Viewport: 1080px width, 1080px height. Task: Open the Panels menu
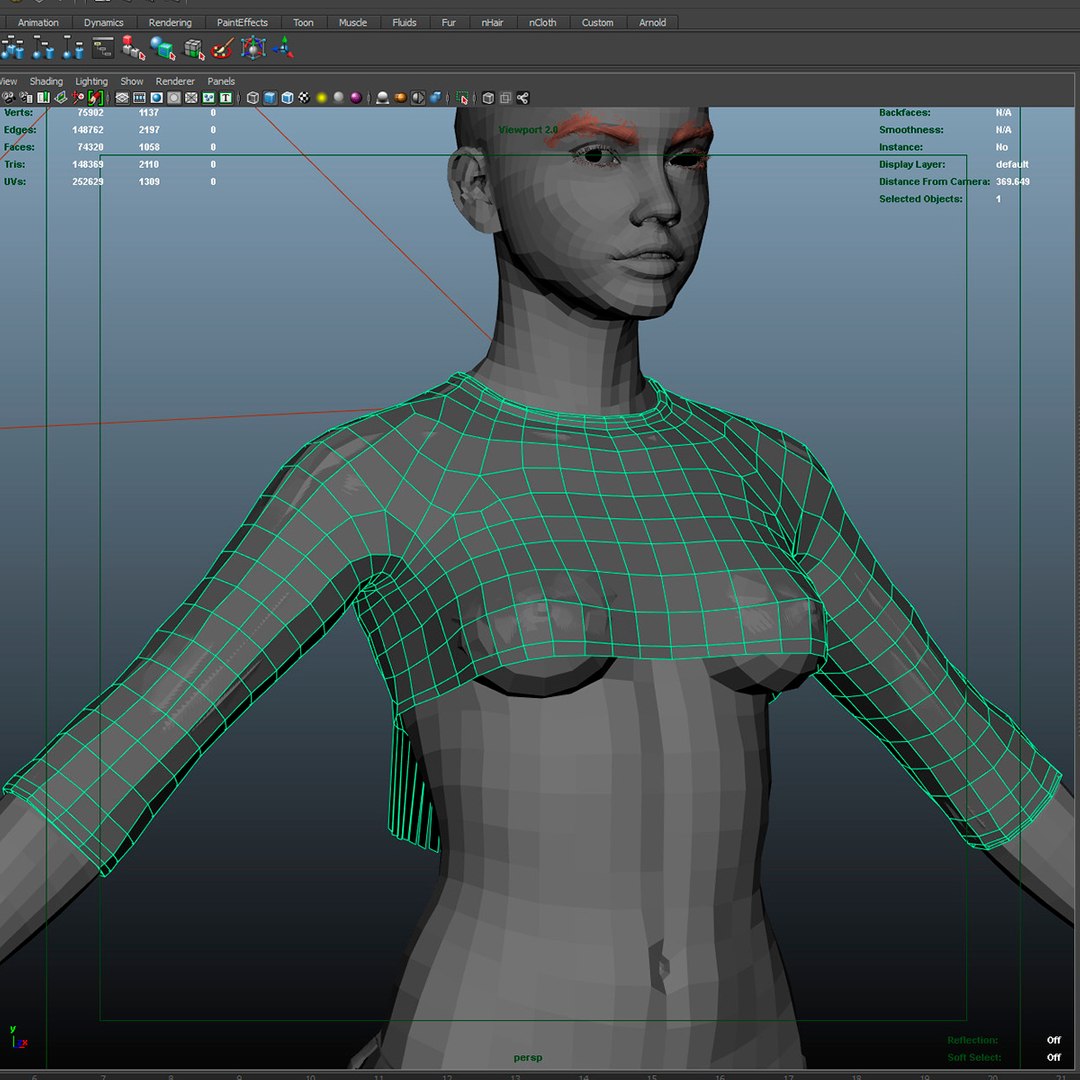221,81
